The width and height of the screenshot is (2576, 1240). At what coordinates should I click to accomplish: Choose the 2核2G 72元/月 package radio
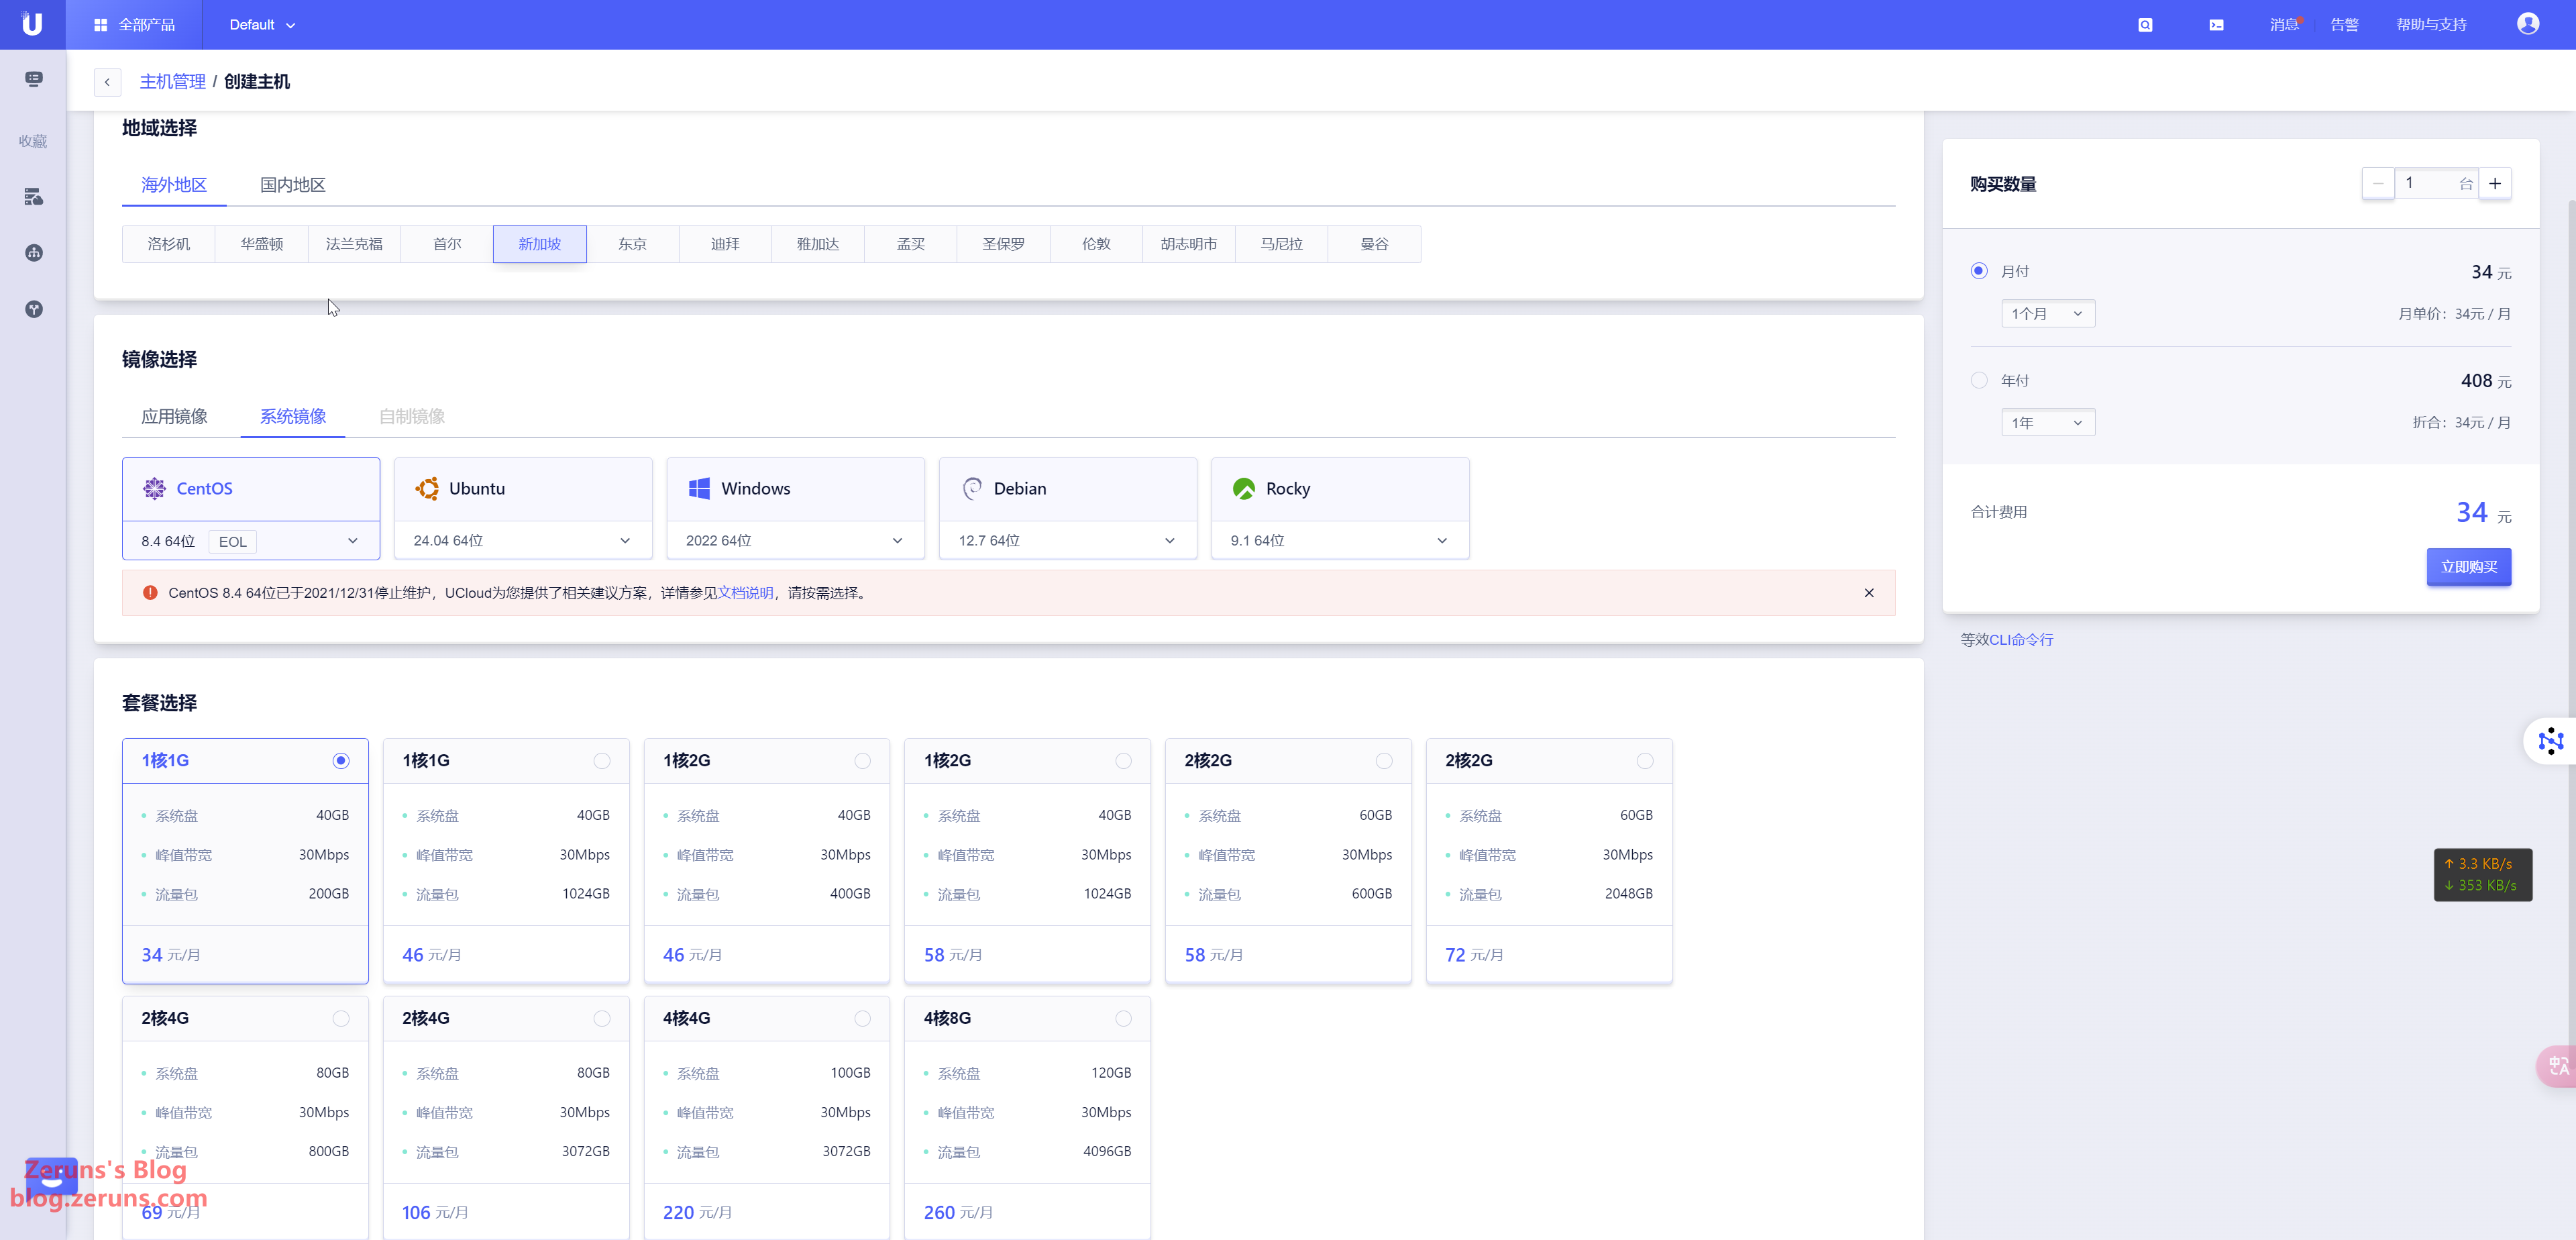pos(1644,761)
